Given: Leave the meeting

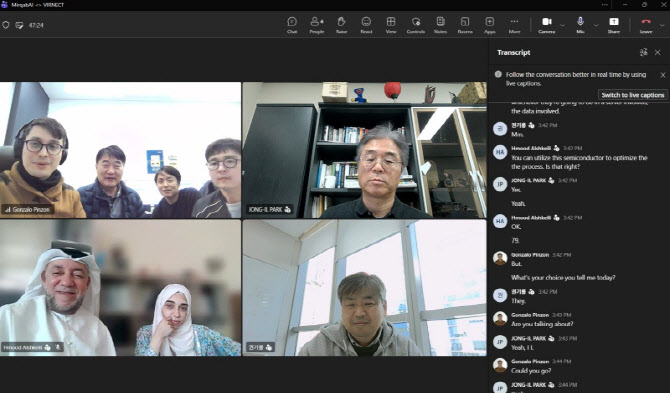Looking at the screenshot, I should click(646, 25).
